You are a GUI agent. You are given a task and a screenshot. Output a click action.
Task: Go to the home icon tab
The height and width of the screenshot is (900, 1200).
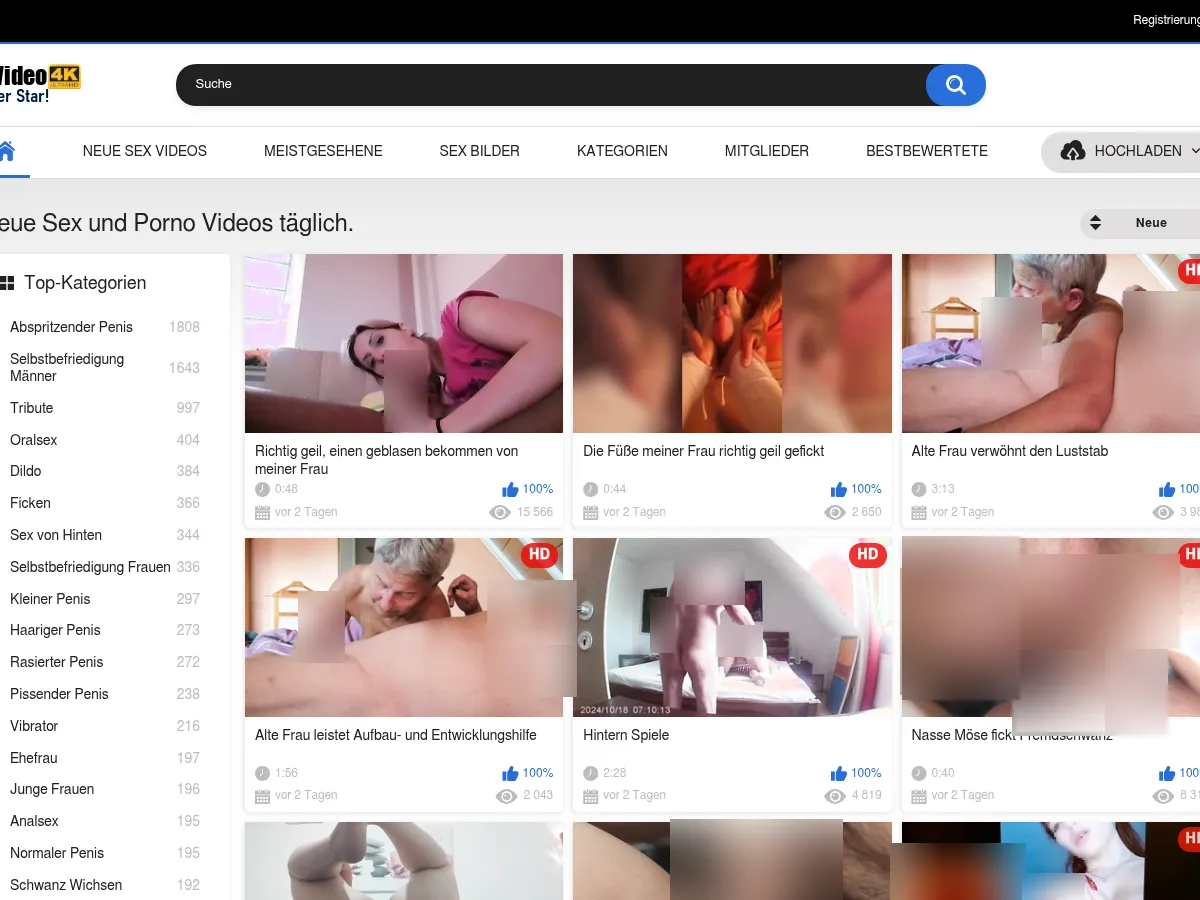pyautogui.click(x=7, y=151)
